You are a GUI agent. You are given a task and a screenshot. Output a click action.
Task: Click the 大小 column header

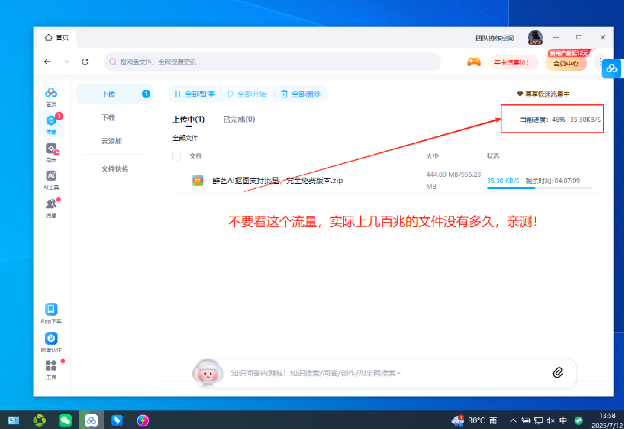(x=433, y=156)
